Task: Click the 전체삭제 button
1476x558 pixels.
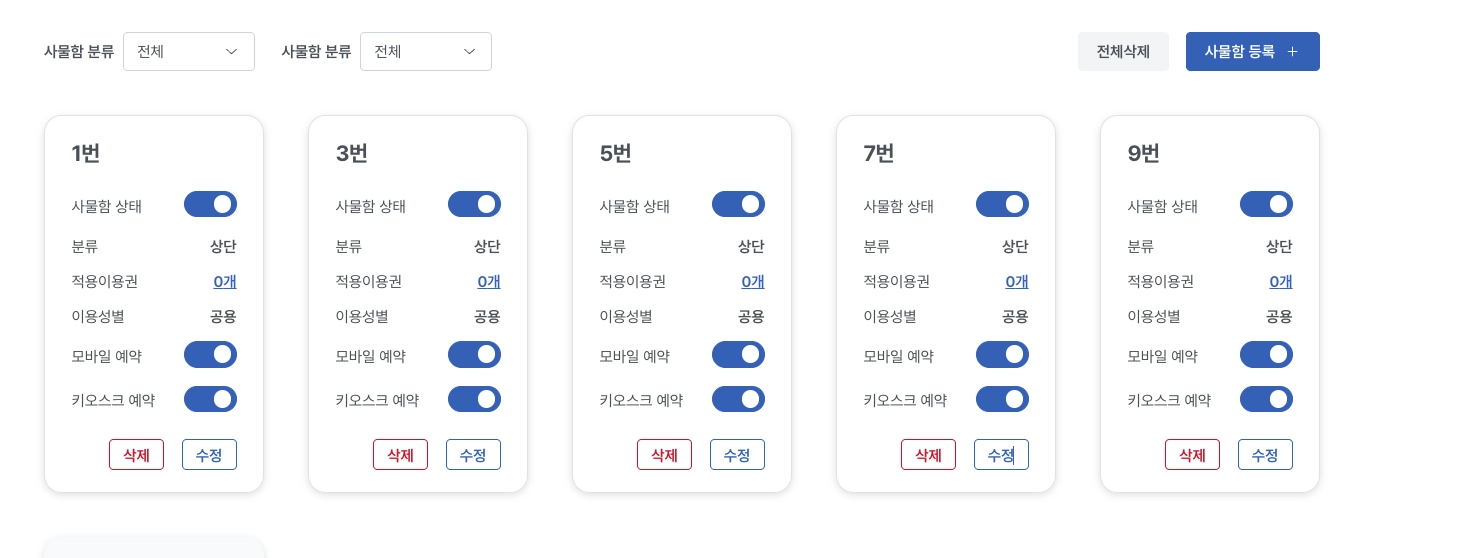Action: [x=1123, y=52]
